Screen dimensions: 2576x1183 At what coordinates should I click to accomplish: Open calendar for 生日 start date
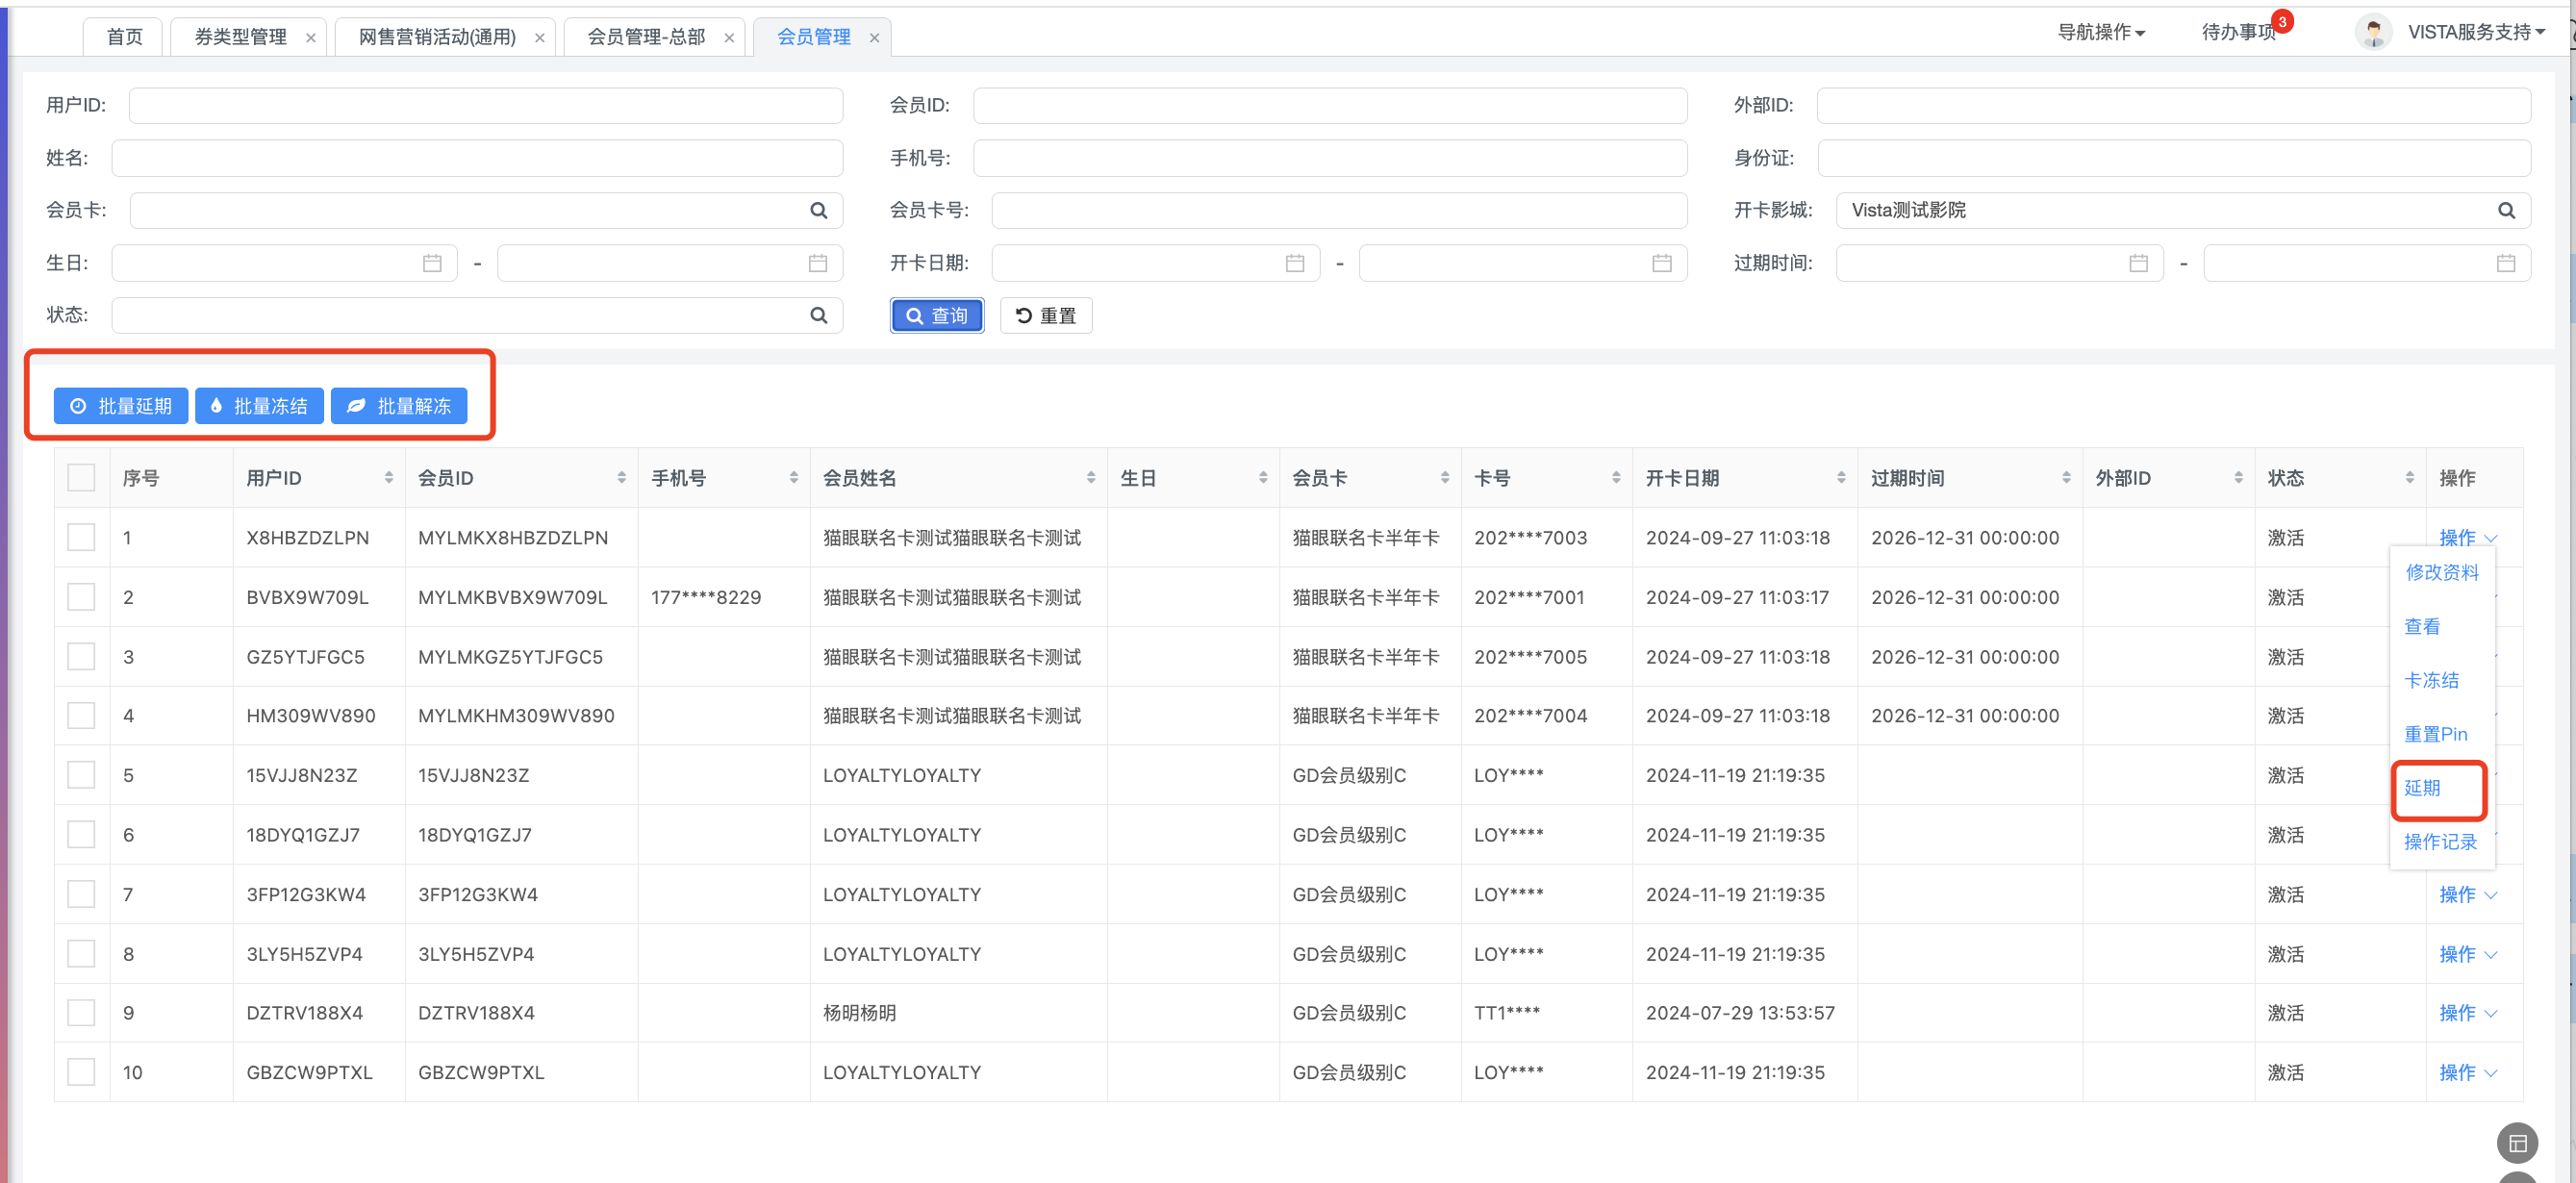(432, 263)
